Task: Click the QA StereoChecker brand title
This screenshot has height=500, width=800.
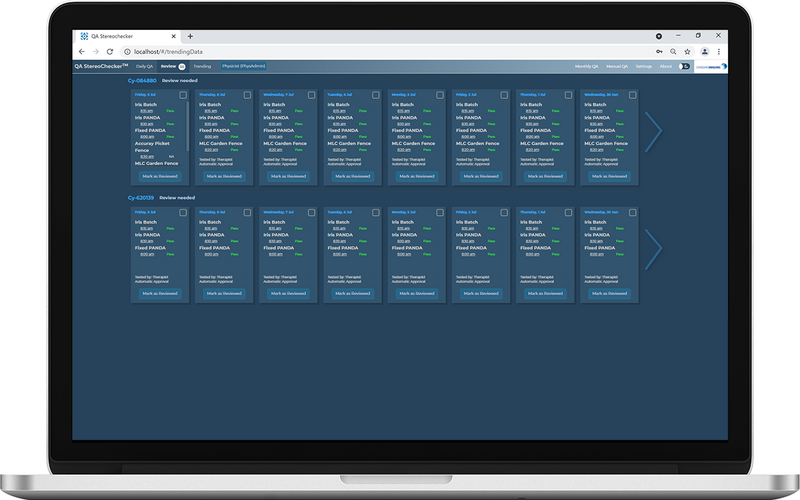Action: click(101, 66)
